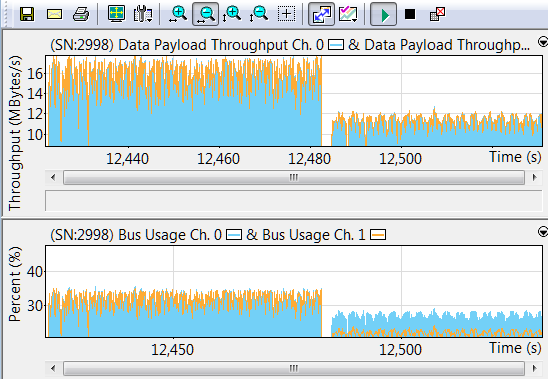This screenshot has width=548, height=379.
Task: Click the print icon in toolbar
Action: coord(81,14)
